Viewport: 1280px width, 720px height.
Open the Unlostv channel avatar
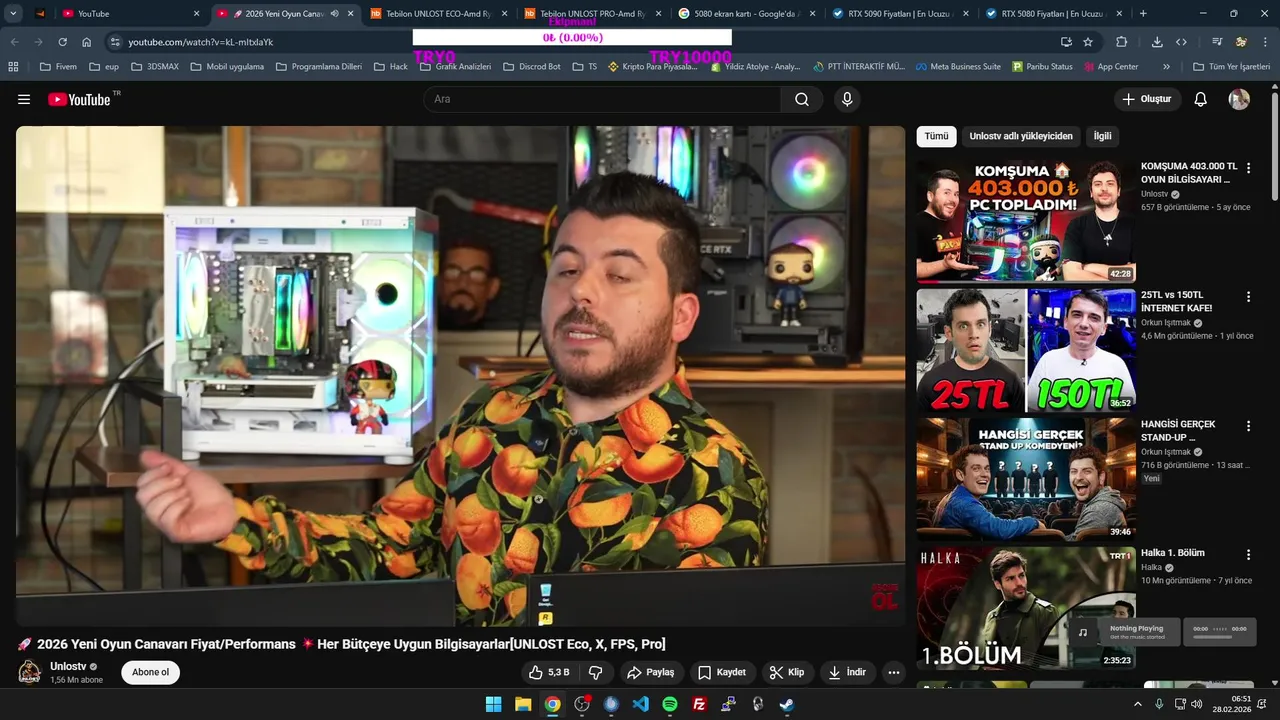tap(30, 672)
